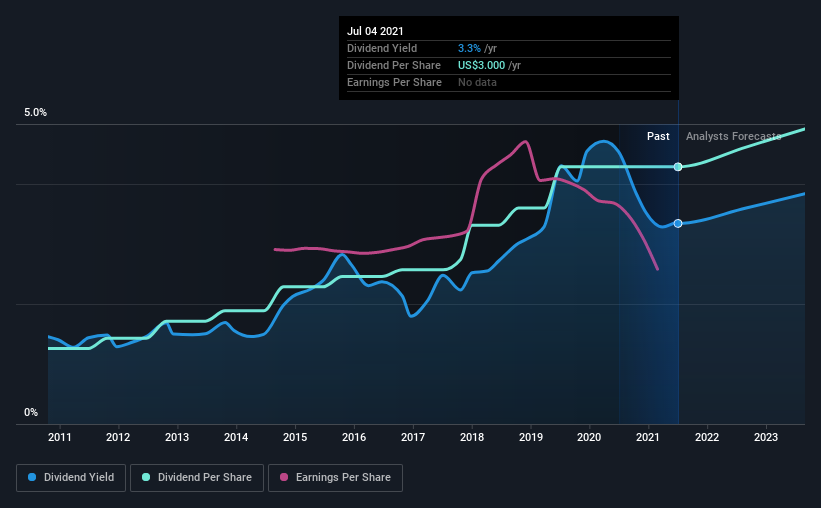The image size is (821, 508).
Task: Click the Jul 04 2021 tooltip date
Action: click(x=375, y=31)
